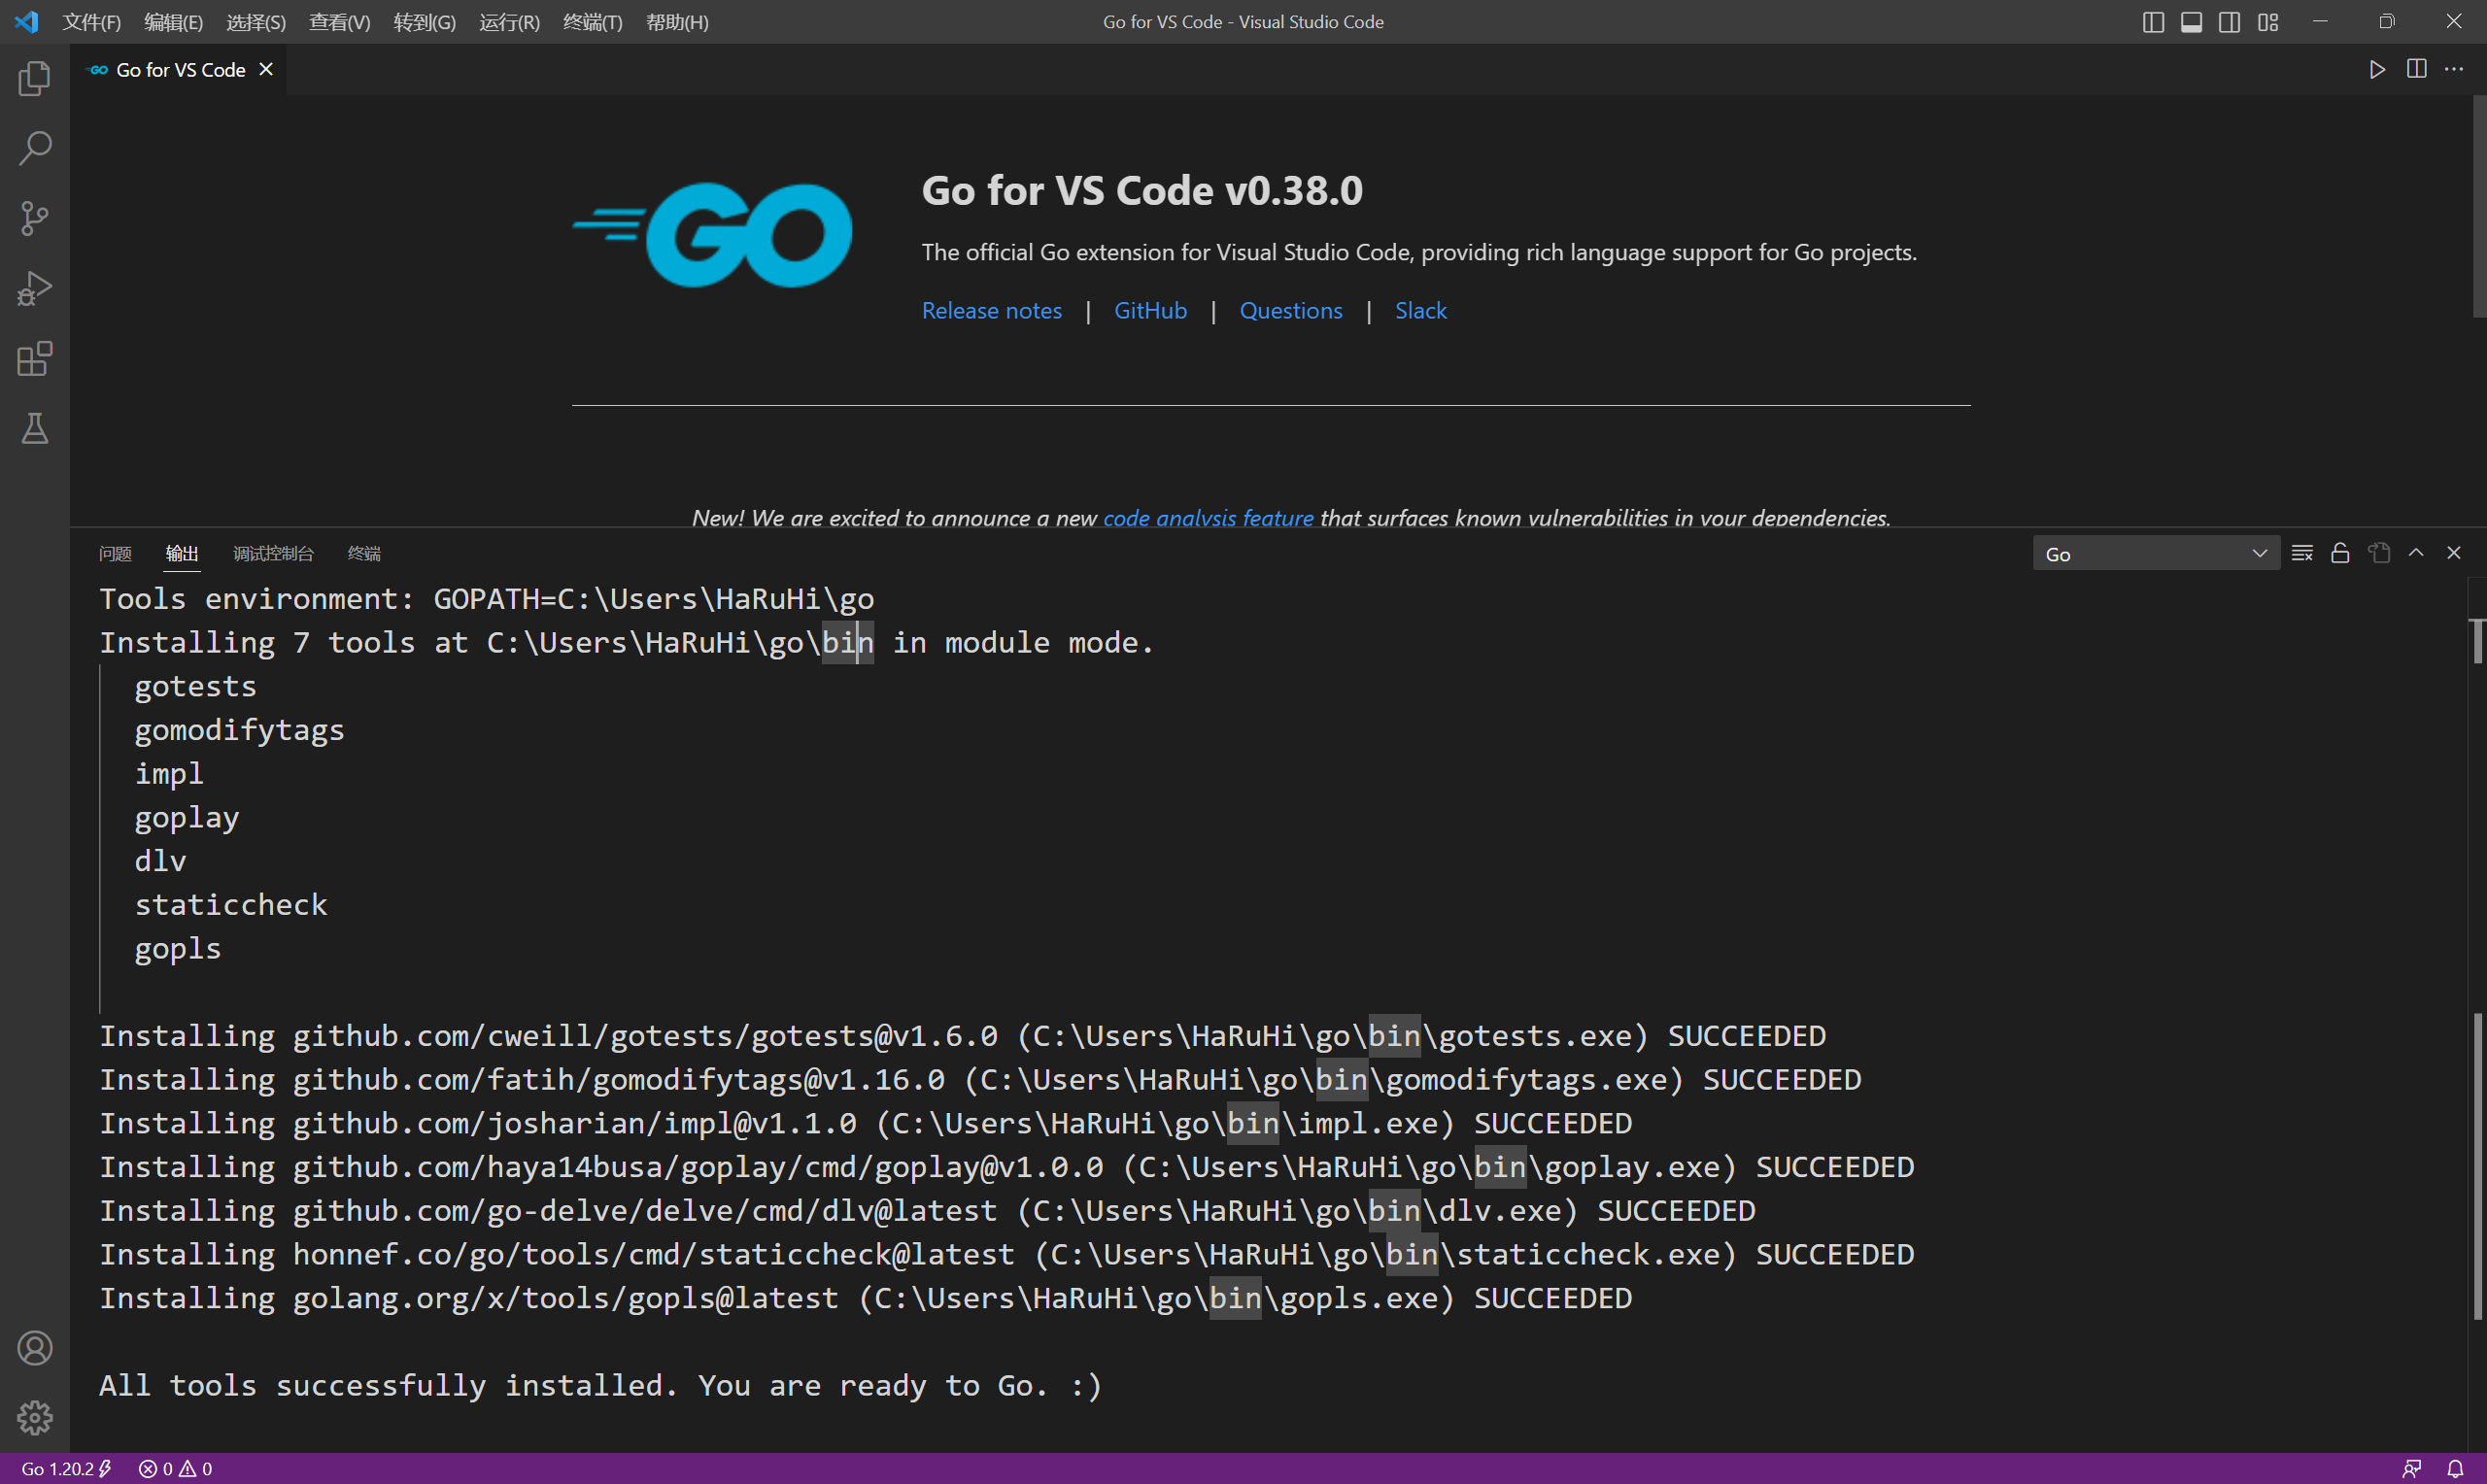Open the 转到(G) menu

coord(424,21)
